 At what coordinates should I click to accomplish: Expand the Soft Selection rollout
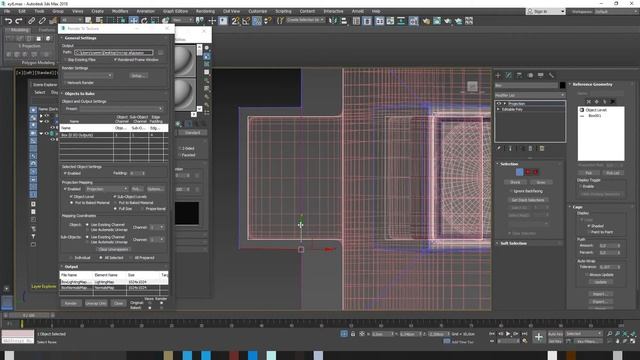click(513, 243)
